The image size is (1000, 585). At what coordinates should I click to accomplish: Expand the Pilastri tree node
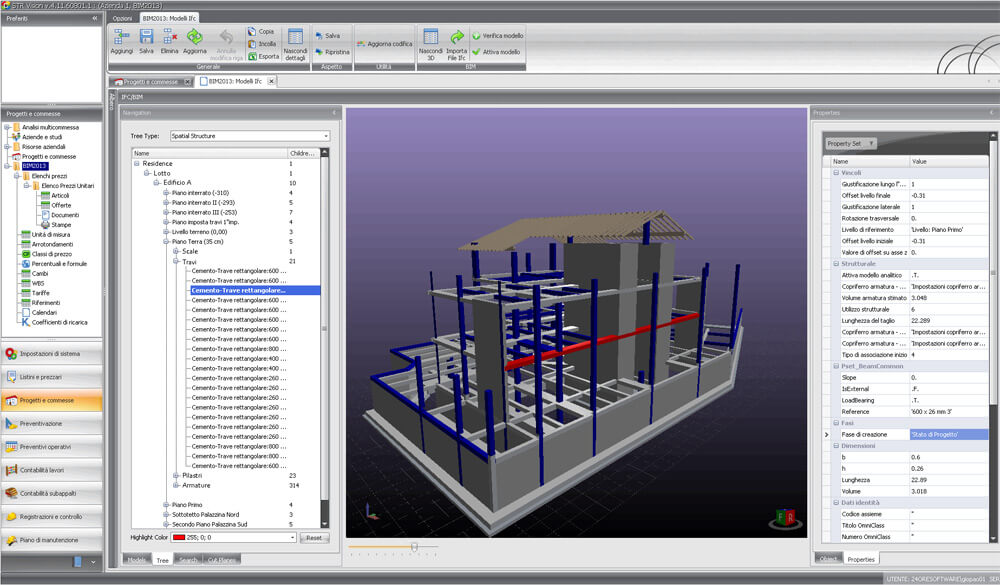pyautogui.click(x=176, y=475)
